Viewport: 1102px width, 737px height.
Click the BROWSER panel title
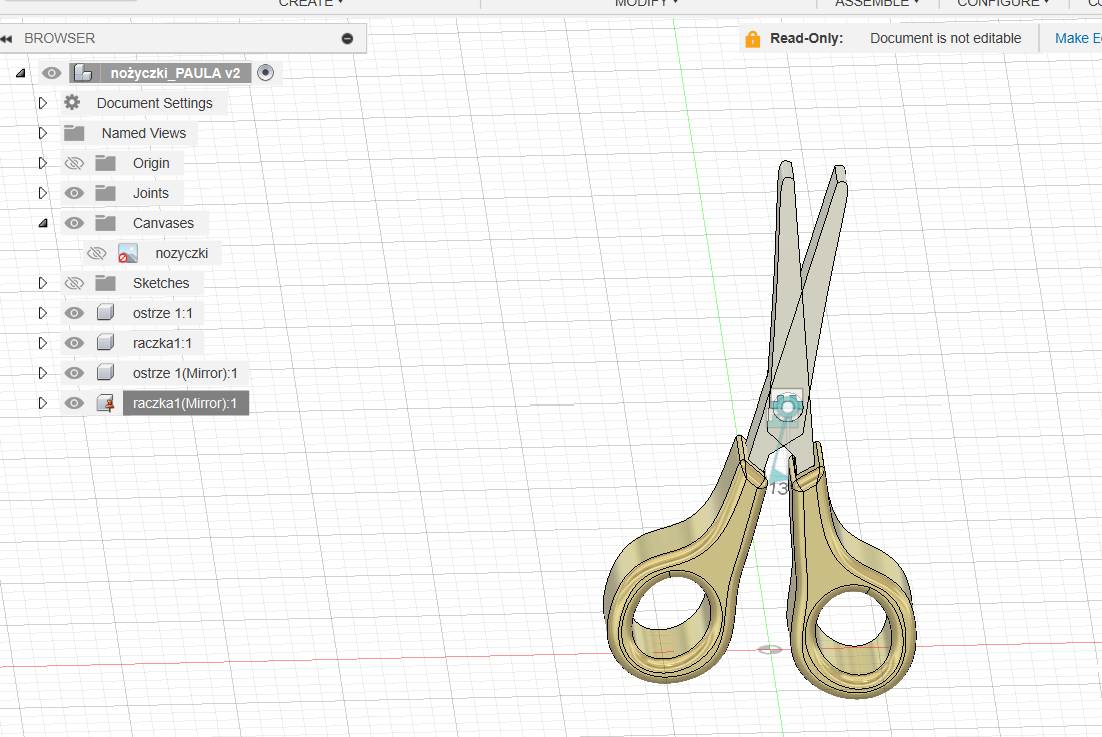point(60,39)
